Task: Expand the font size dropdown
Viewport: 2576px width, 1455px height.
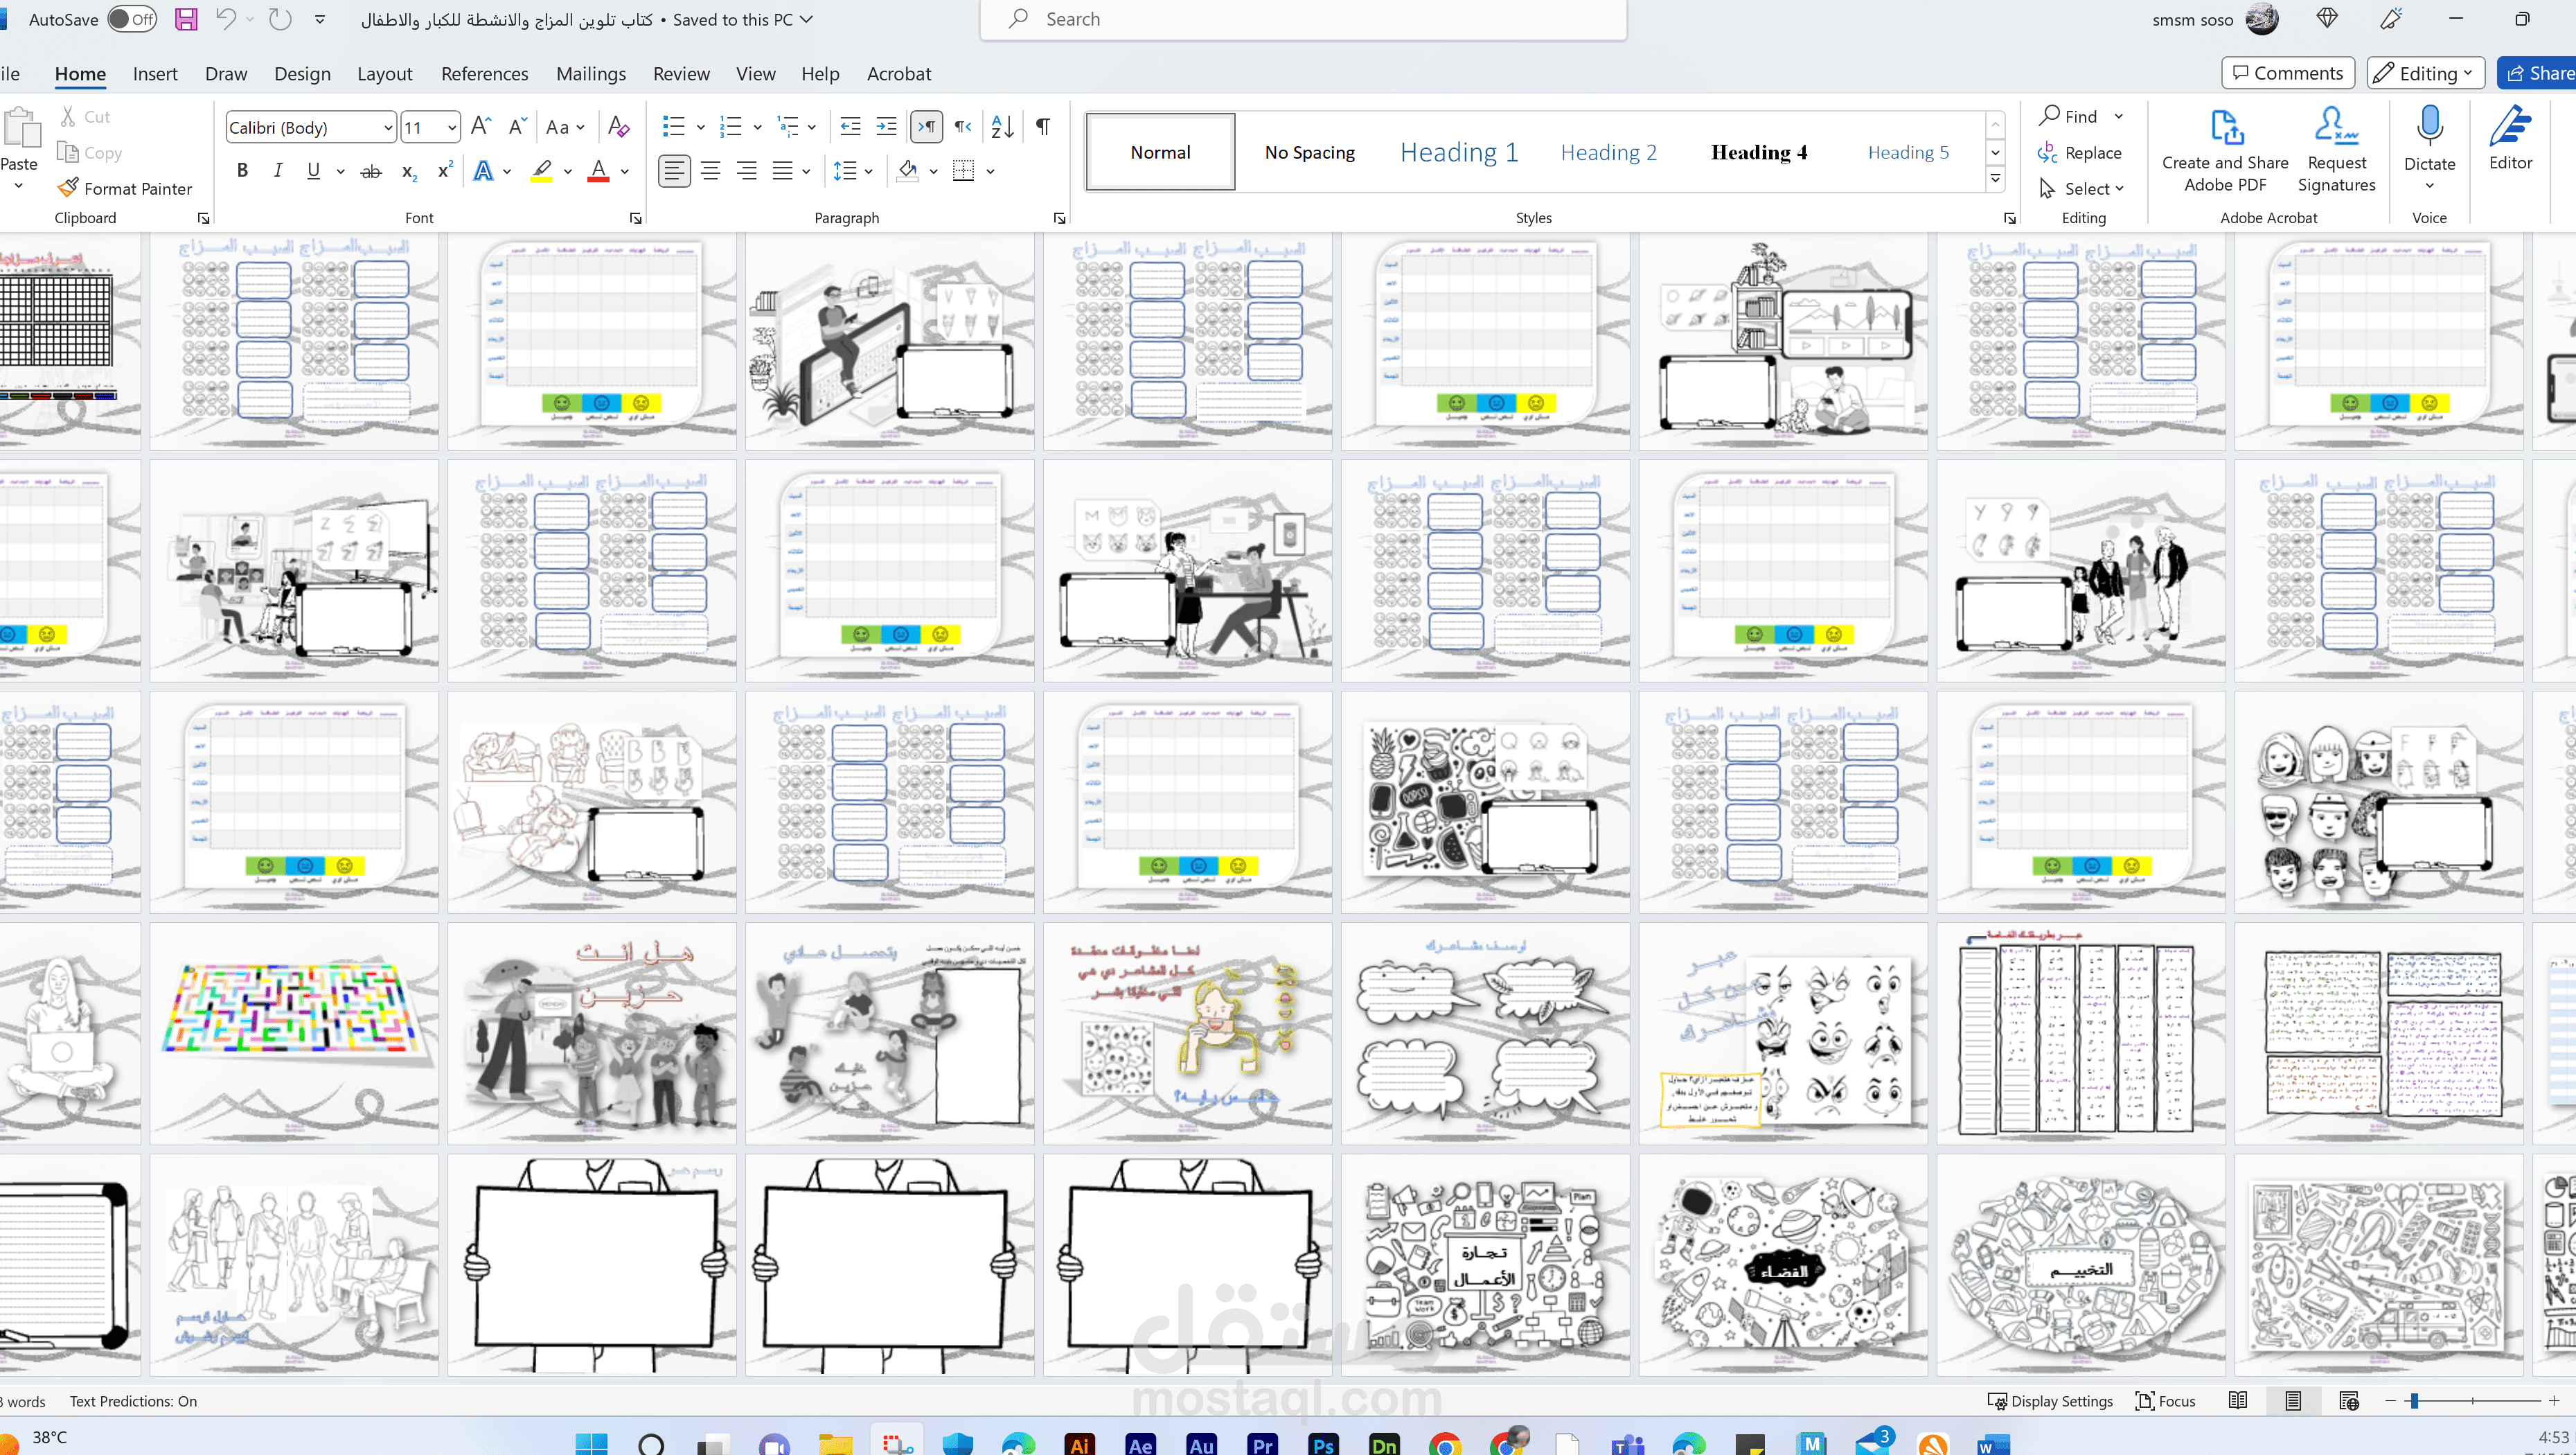Action: pos(452,128)
